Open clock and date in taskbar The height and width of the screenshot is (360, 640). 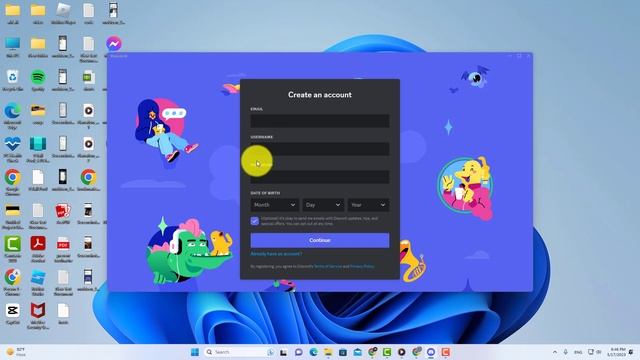617,352
